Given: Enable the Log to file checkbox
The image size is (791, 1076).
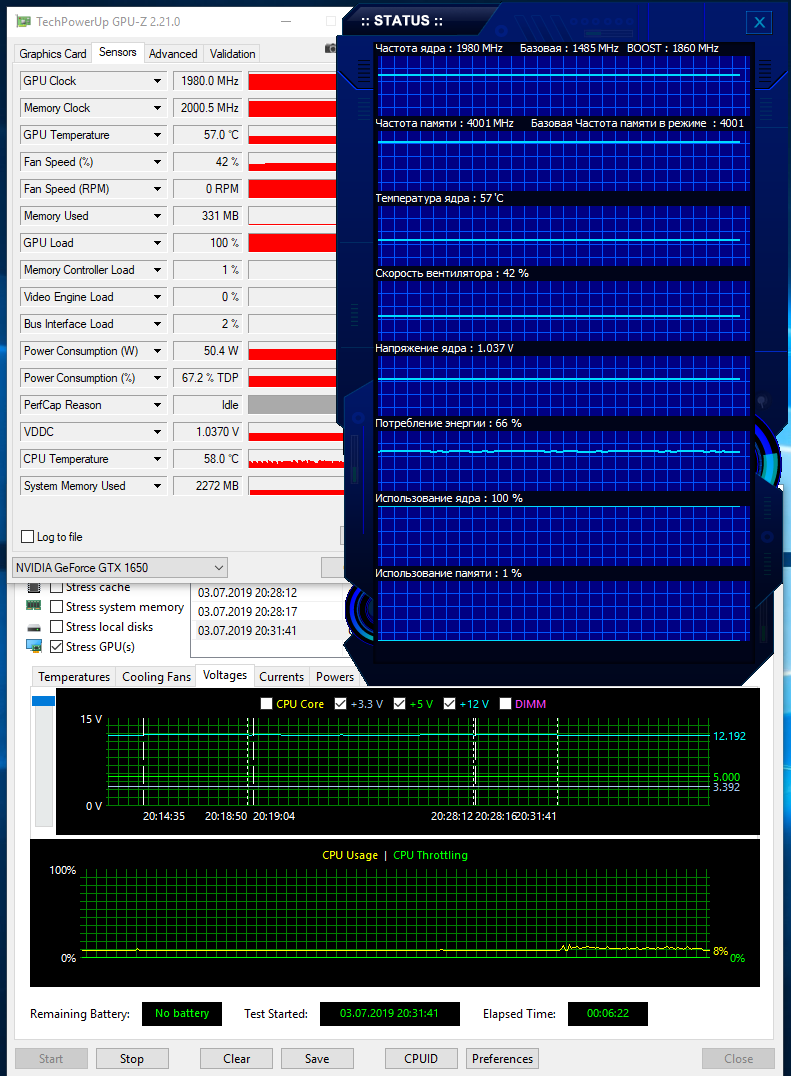Looking at the screenshot, I should pos(28,537).
